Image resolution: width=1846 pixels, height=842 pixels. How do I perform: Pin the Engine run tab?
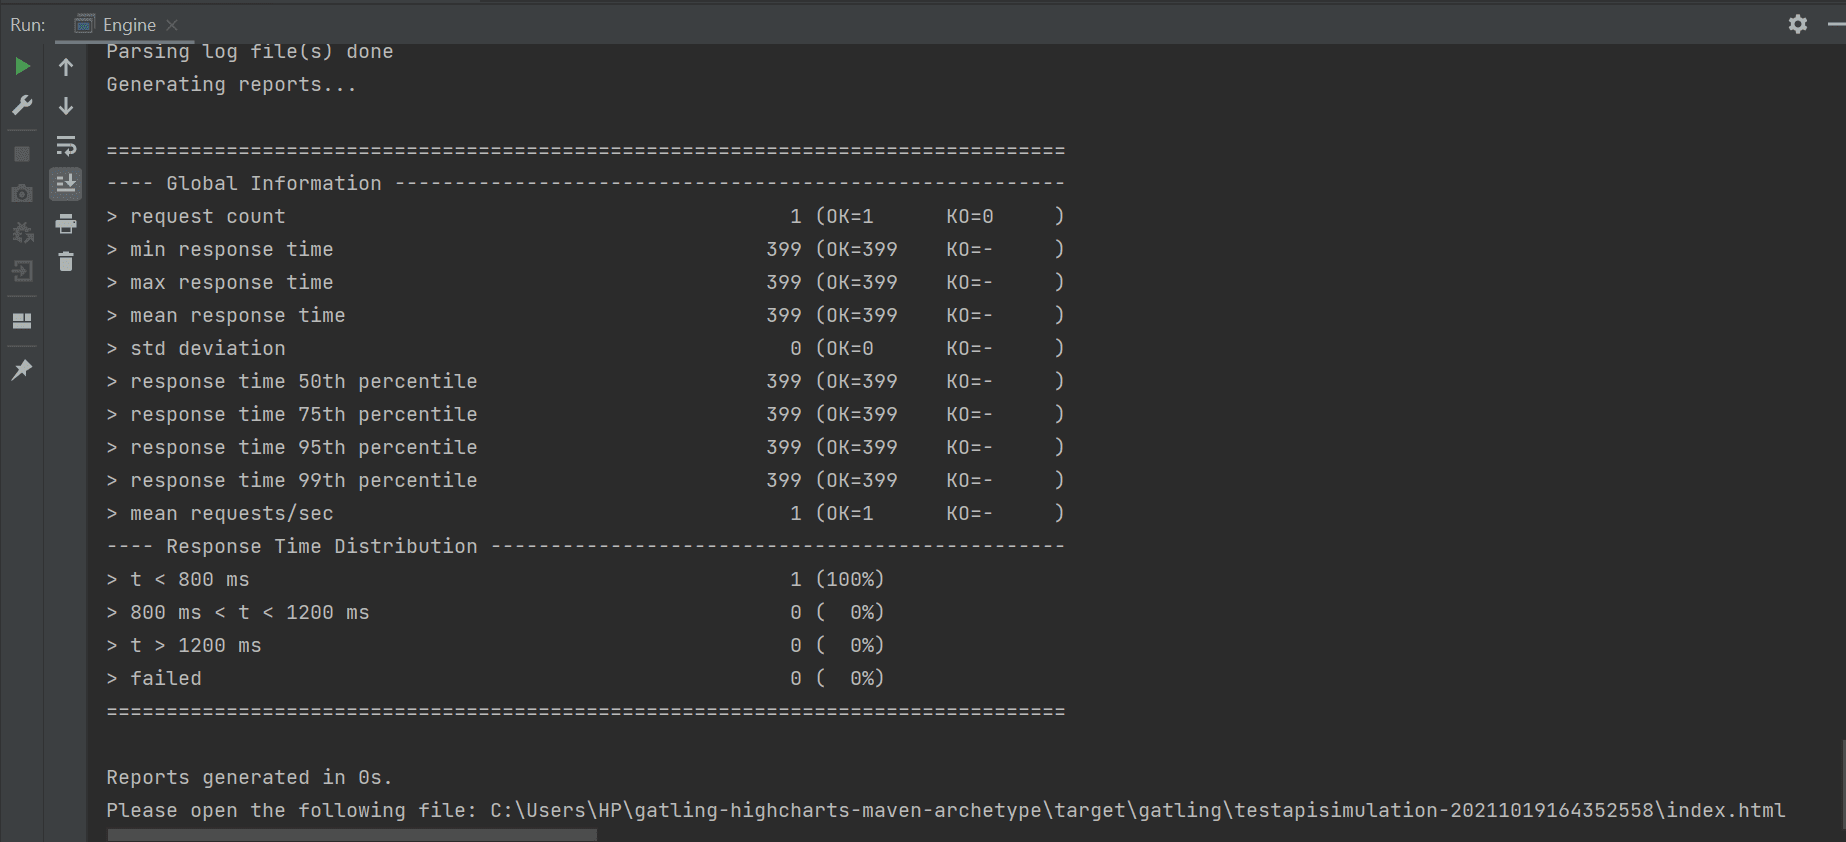(22, 370)
